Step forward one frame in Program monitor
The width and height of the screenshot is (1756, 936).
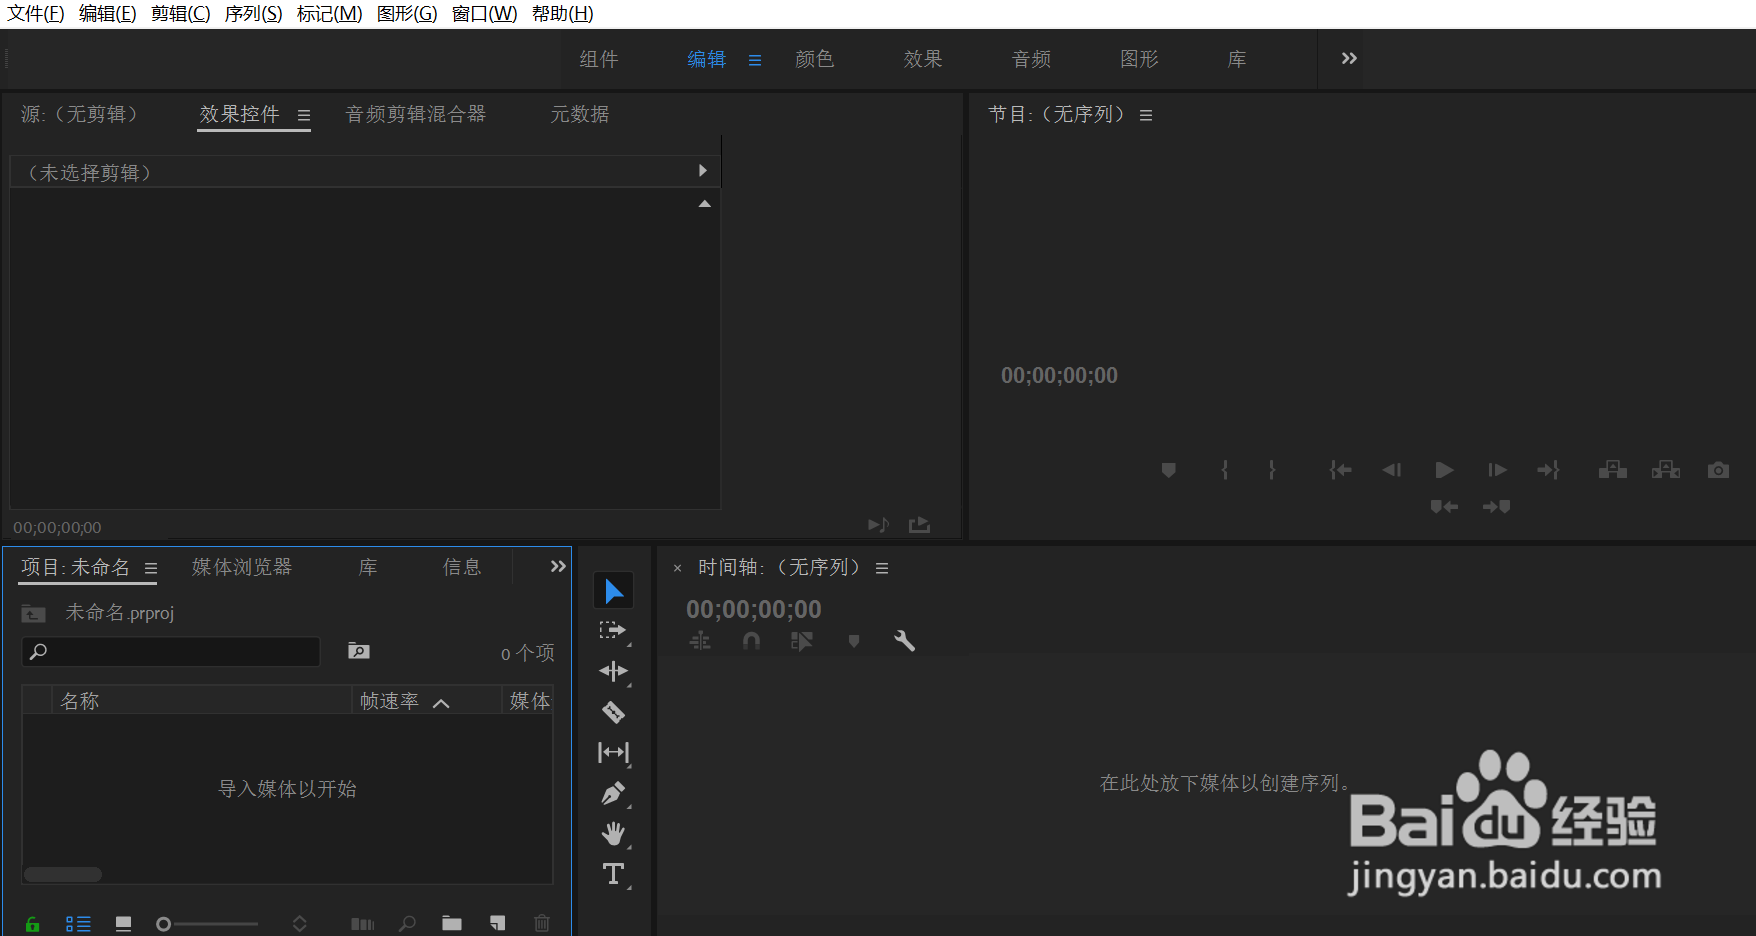click(x=1497, y=470)
